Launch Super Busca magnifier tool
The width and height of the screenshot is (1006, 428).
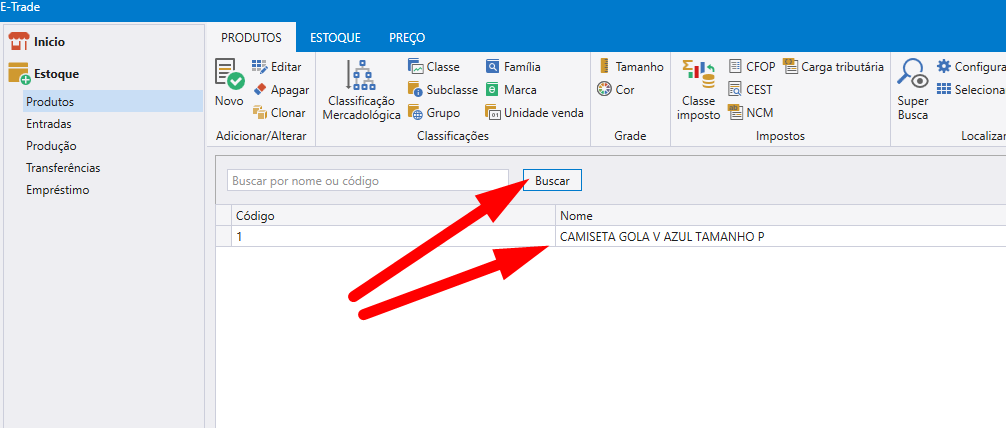pyautogui.click(x=911, y=76)
